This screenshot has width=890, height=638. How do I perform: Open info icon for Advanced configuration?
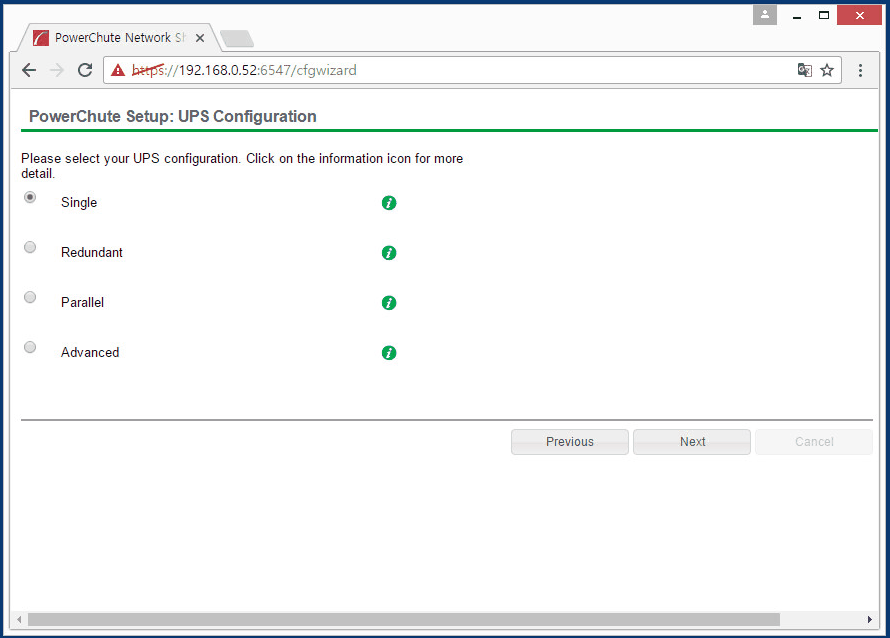click(389, 352)
